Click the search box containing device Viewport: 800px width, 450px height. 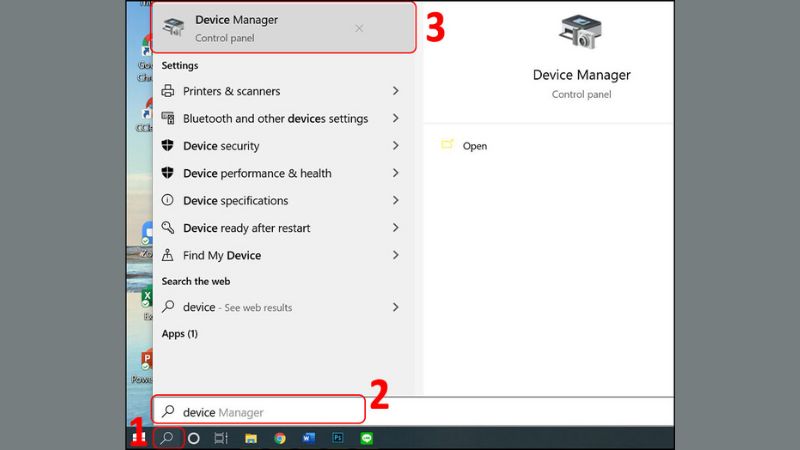click(x=260, y=411)
